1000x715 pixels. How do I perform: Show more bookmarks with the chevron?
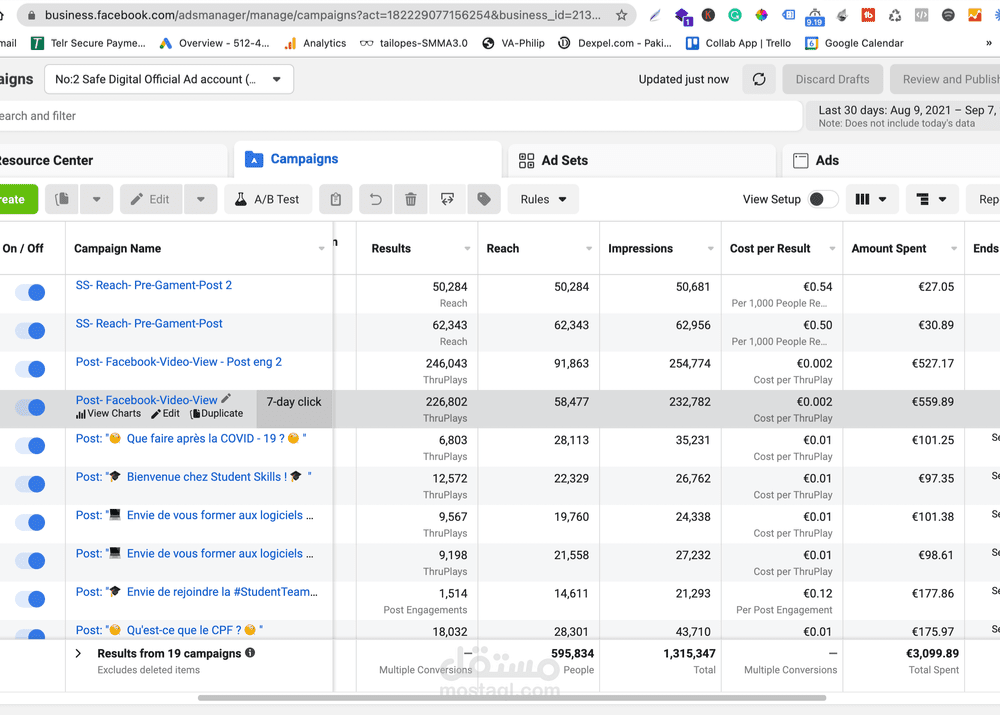pos(989,43)
